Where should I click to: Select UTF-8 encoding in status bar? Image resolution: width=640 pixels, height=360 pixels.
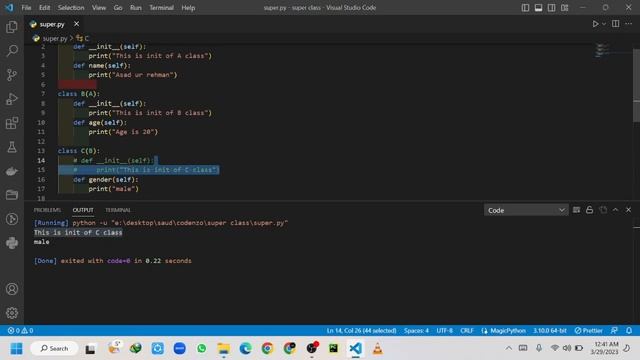444,330
